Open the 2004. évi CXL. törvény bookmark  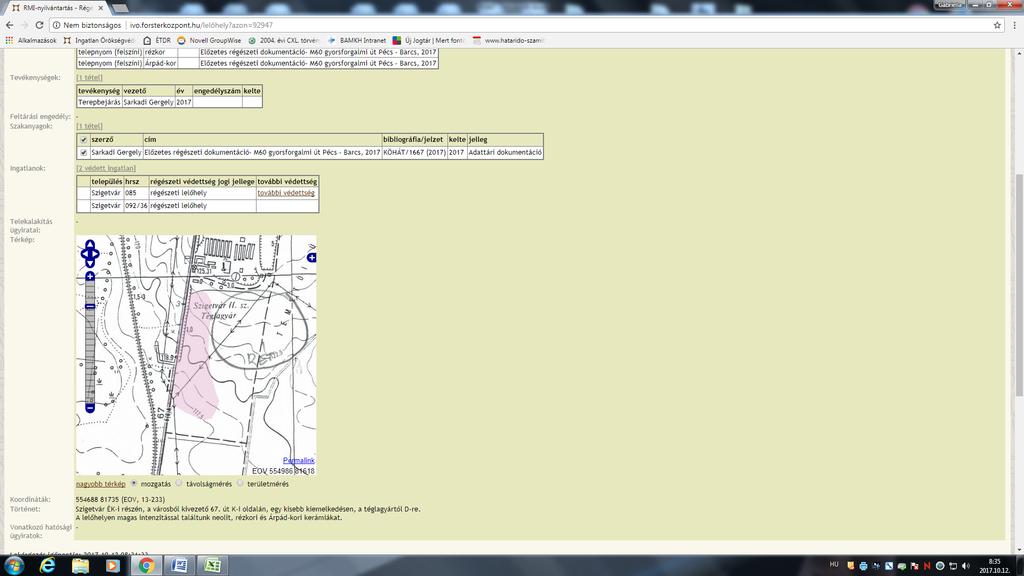pos(283,40)
